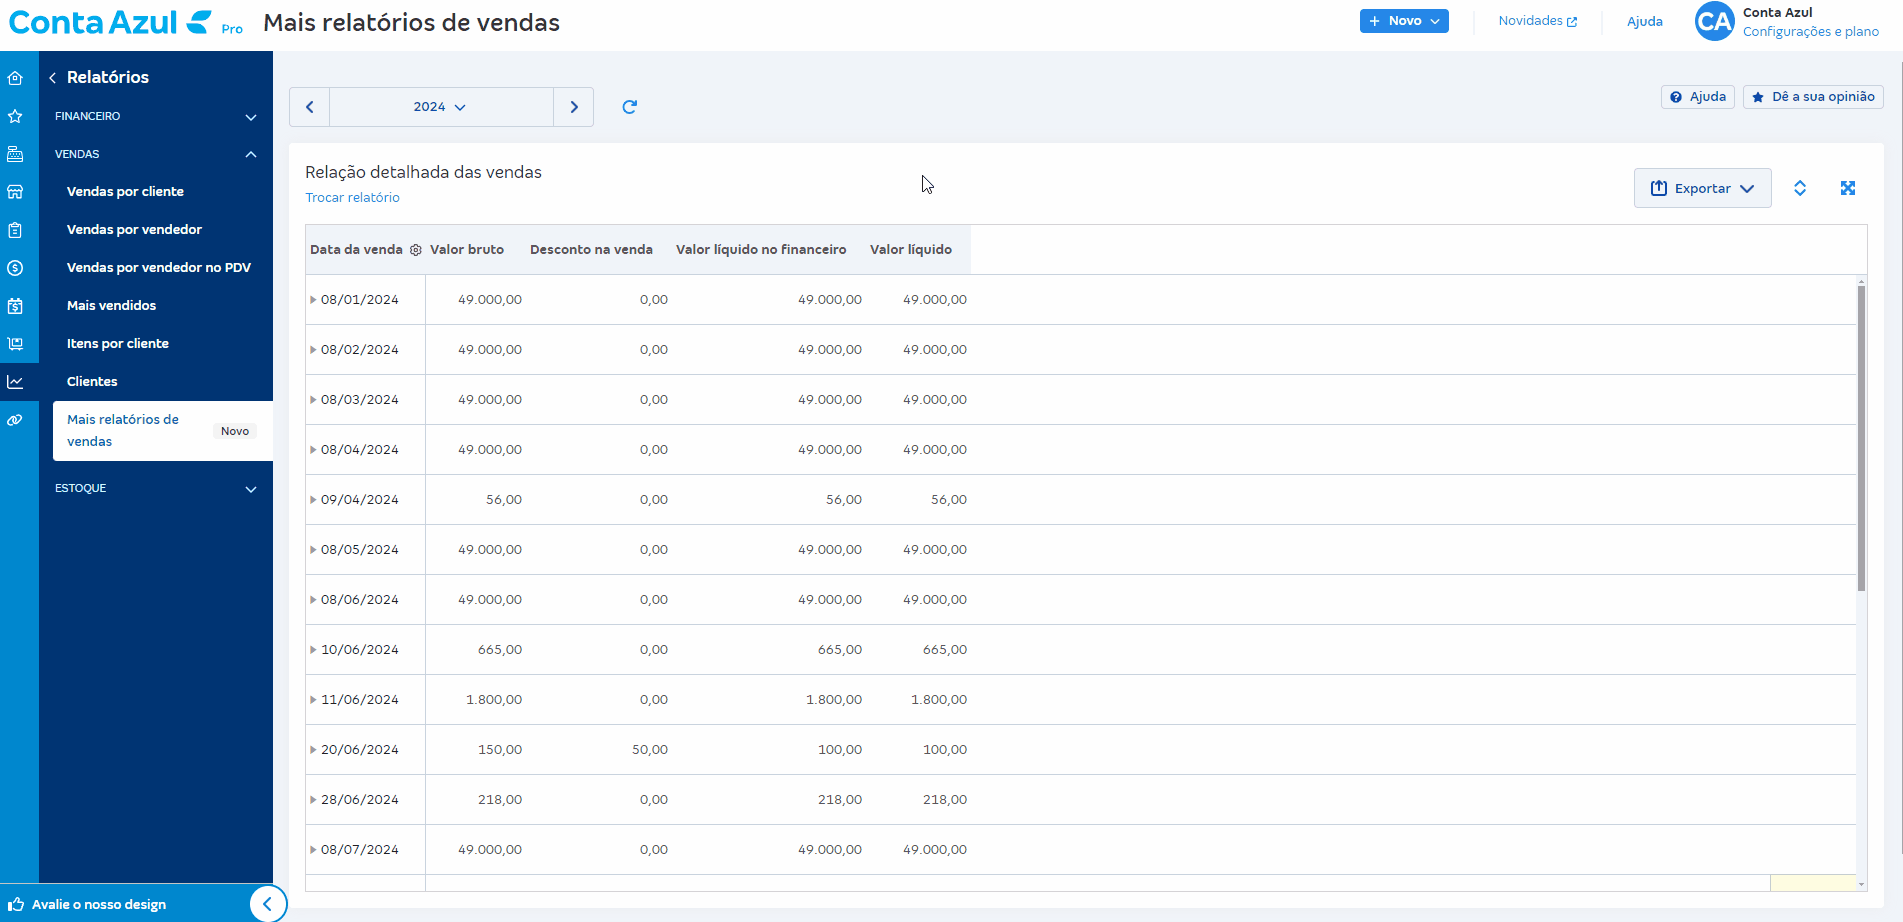Click the Conta Azul logo
The height and width of the screenshot is (922, 1903).
click(110, 22)
